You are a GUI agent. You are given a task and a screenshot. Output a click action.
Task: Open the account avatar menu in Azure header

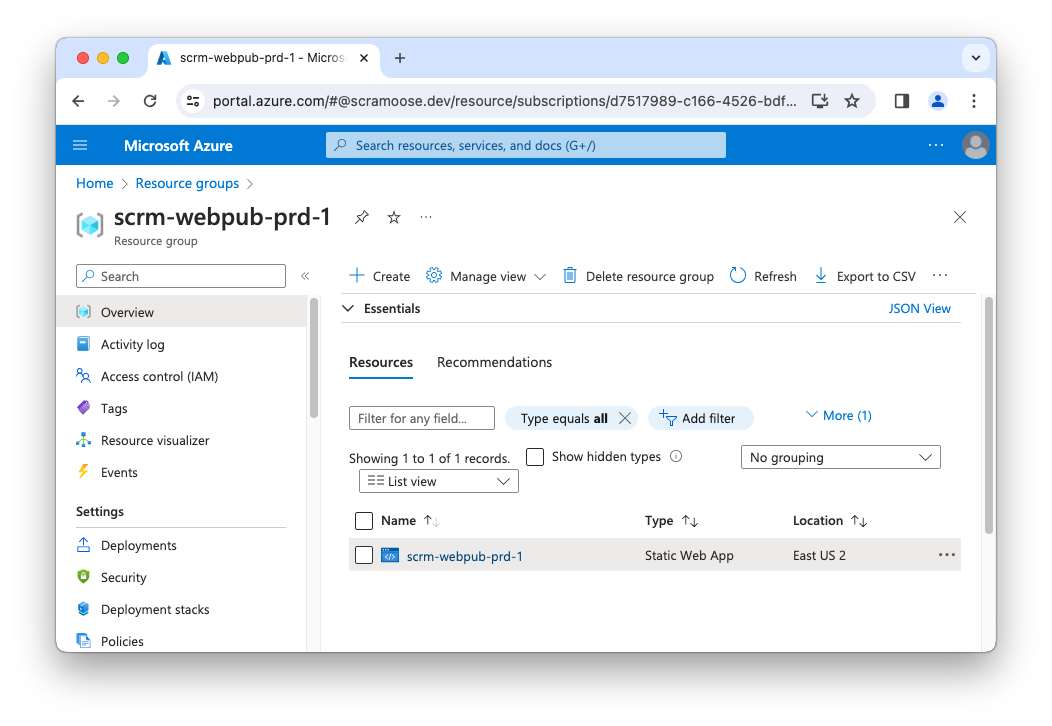pos(976,145)
